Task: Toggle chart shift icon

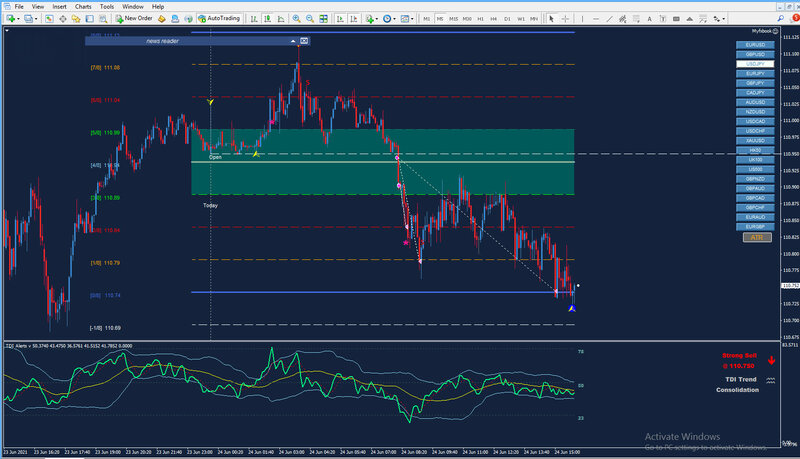Action: (x=353, y=19)
